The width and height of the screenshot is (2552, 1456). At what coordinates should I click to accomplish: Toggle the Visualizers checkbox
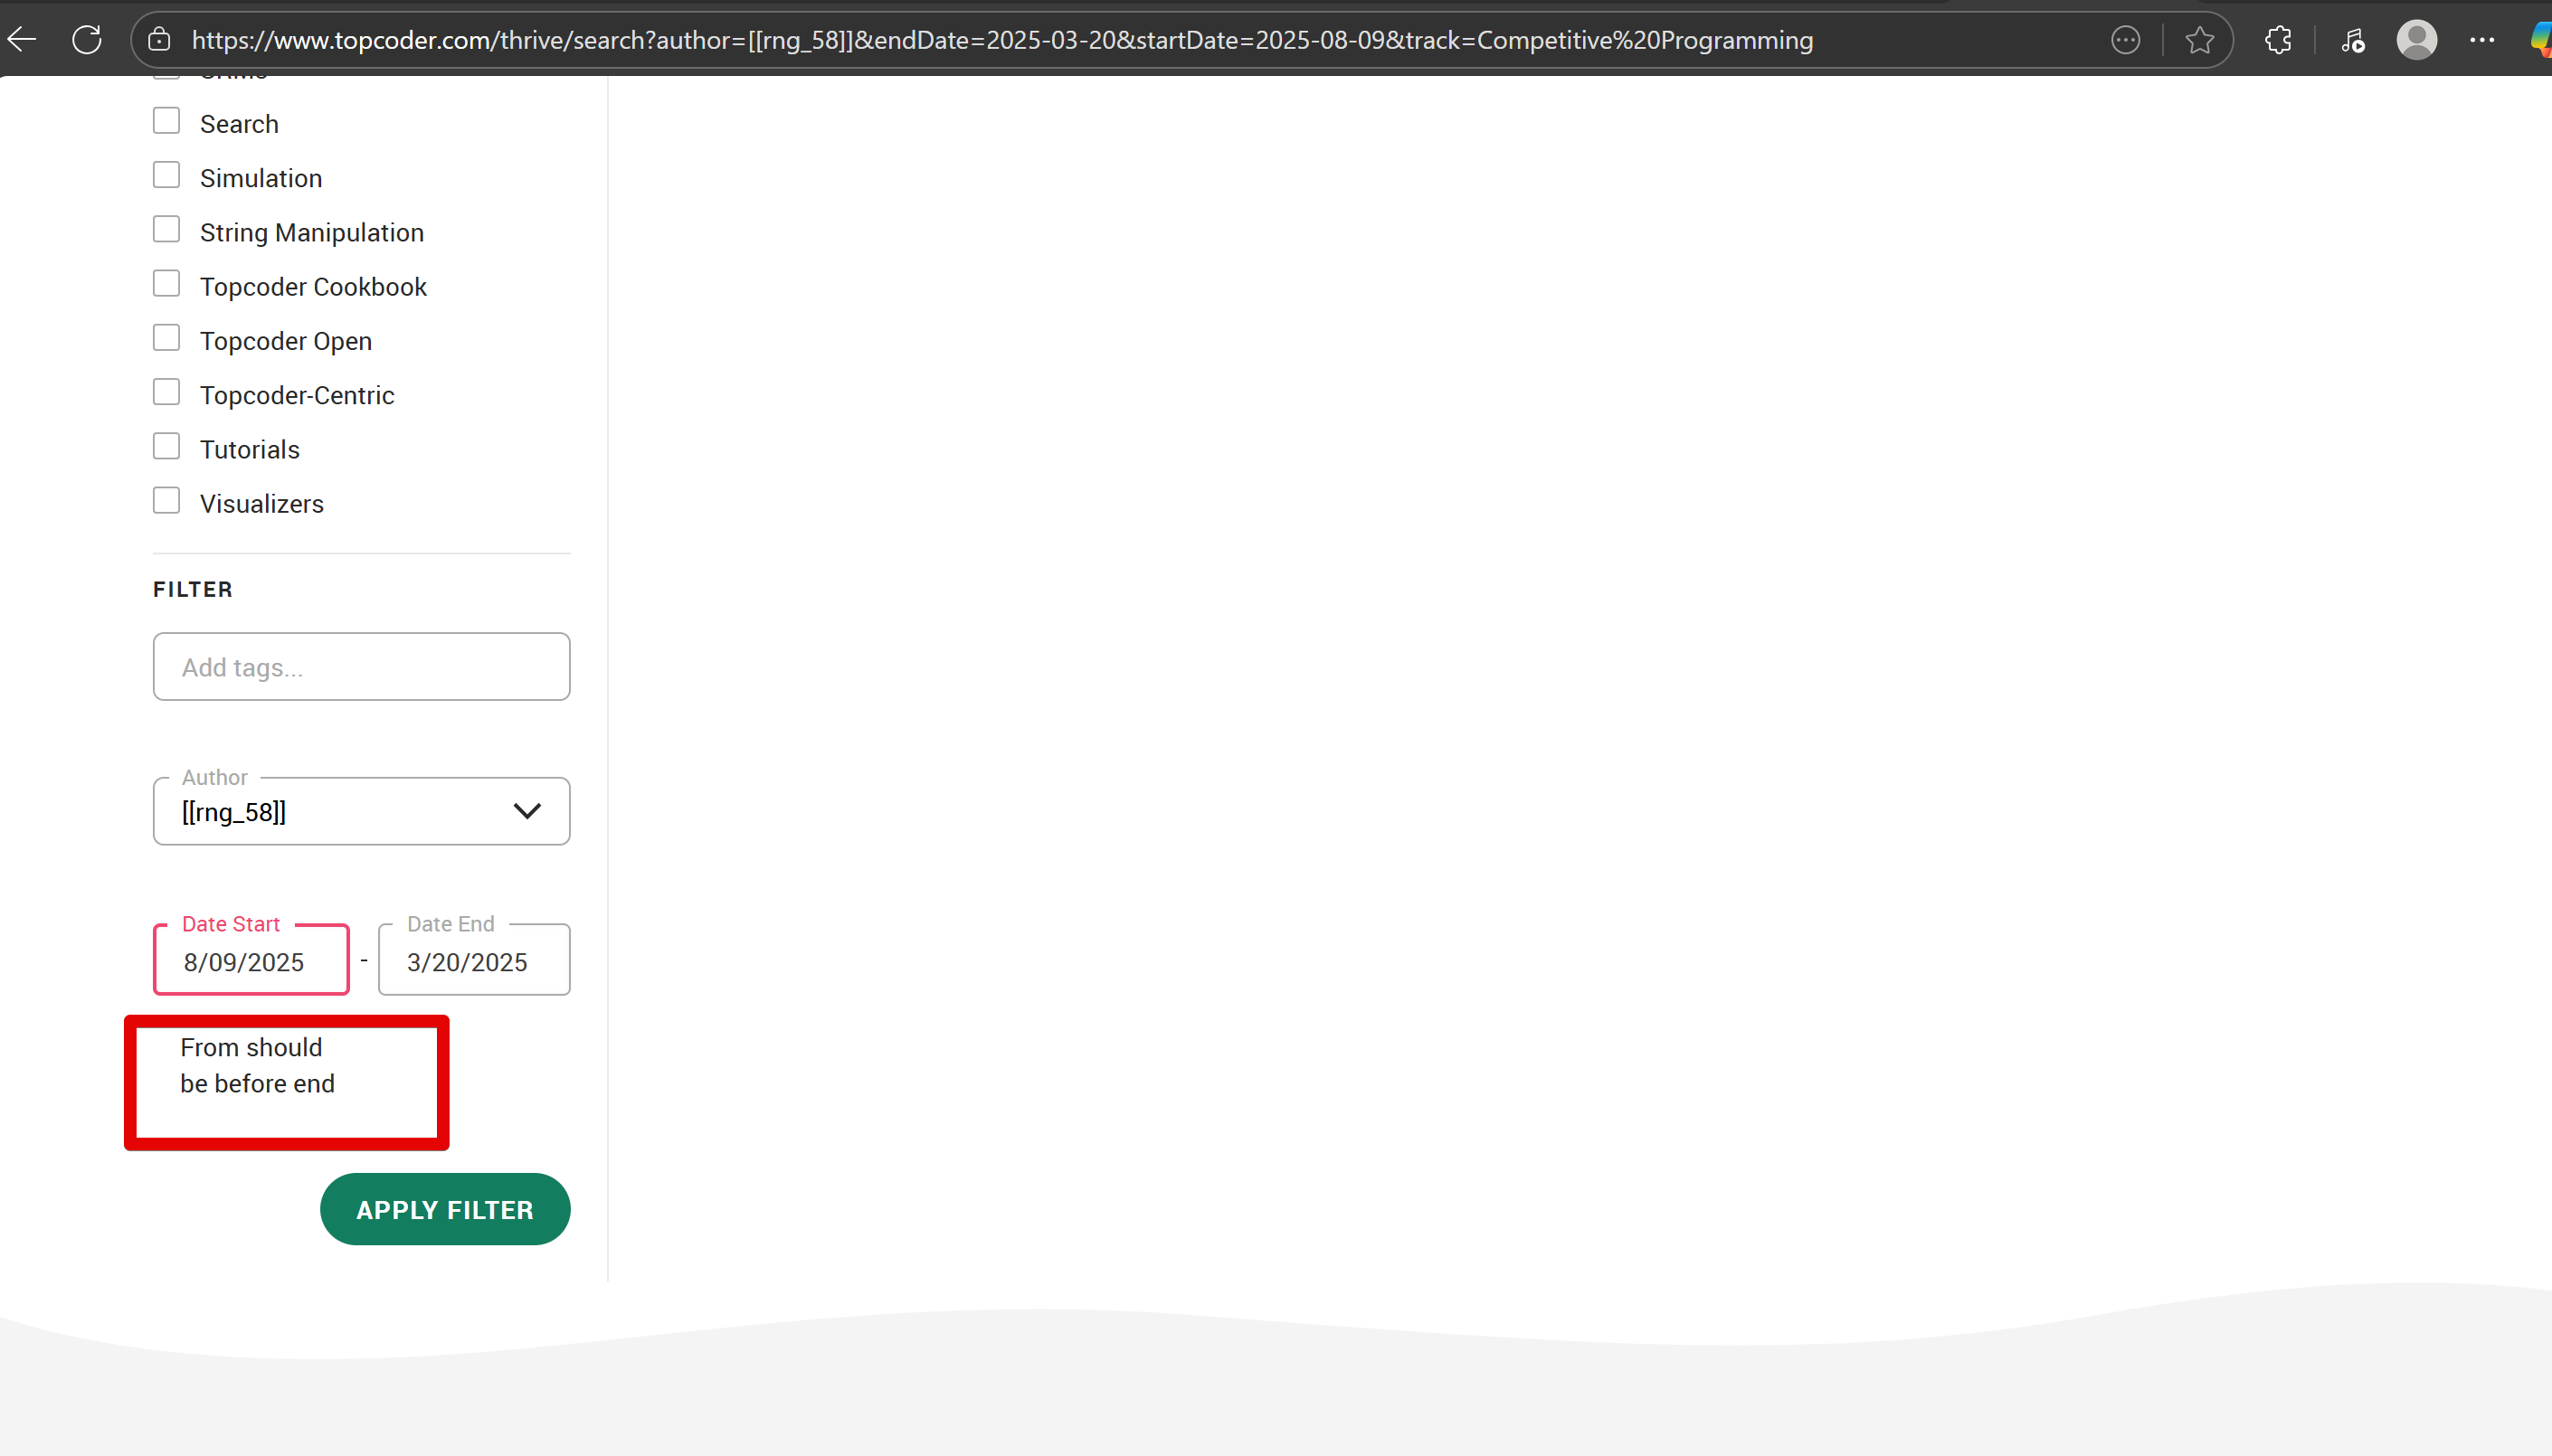click(x=166, y=501)
